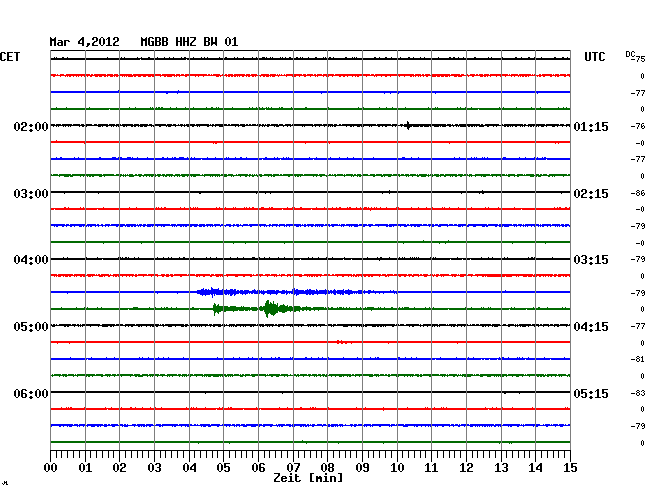Select minute "10" on the time axis

click(397, 467)
